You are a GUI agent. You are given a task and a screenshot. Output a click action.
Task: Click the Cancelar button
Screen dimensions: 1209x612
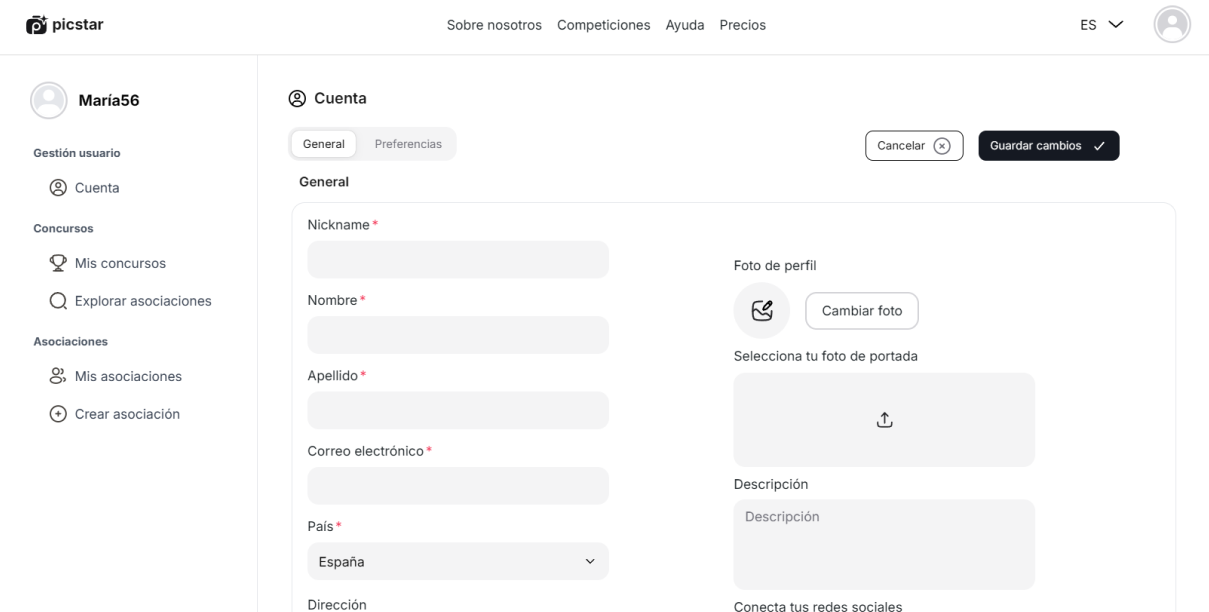[913, 146]
